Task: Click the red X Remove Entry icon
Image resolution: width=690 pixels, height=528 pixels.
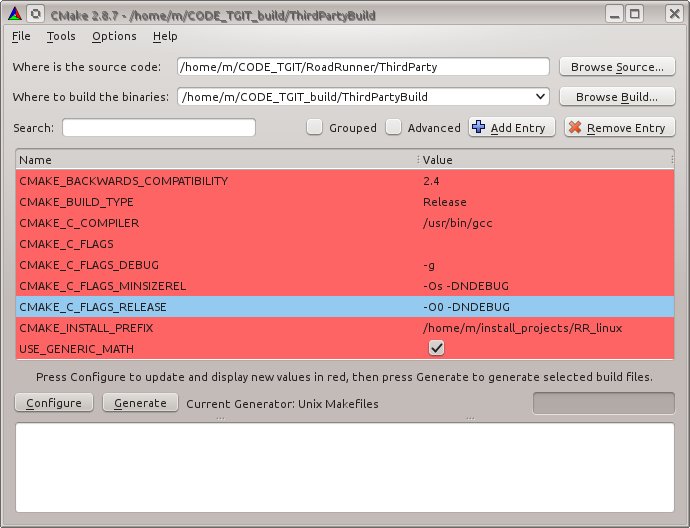Action: coord(574,128)
